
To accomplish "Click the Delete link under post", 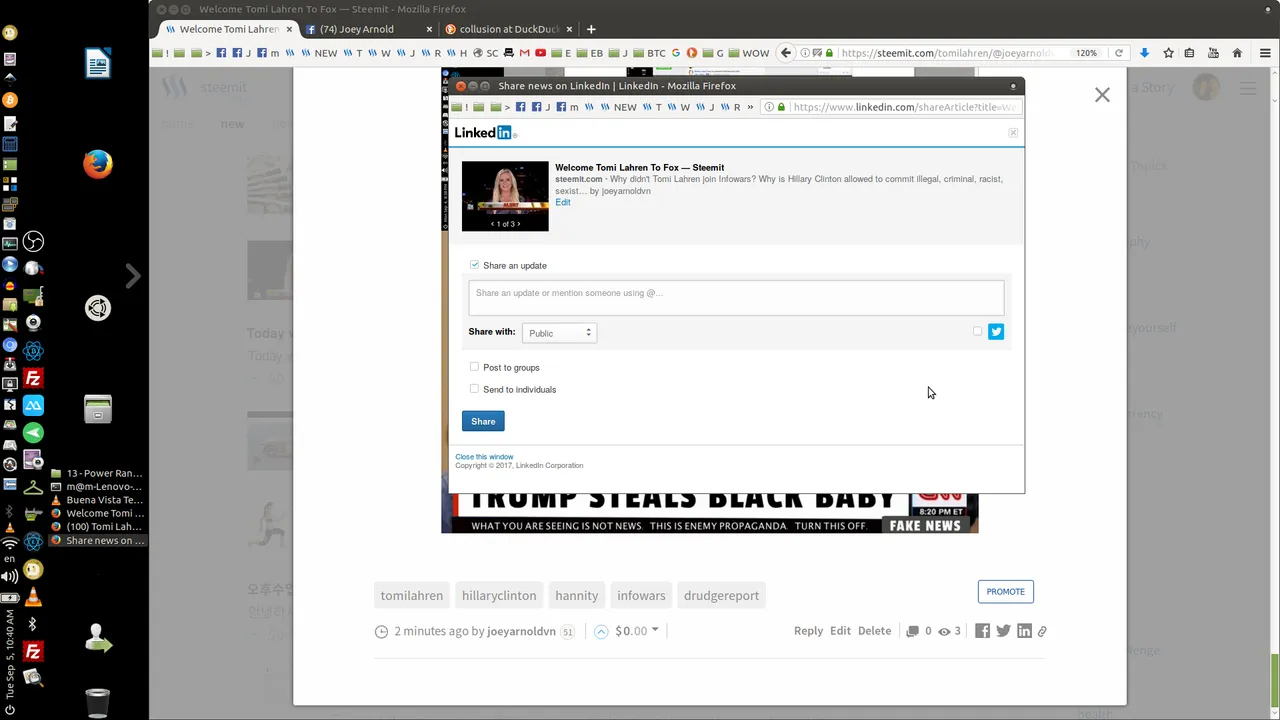I will 874,631.
